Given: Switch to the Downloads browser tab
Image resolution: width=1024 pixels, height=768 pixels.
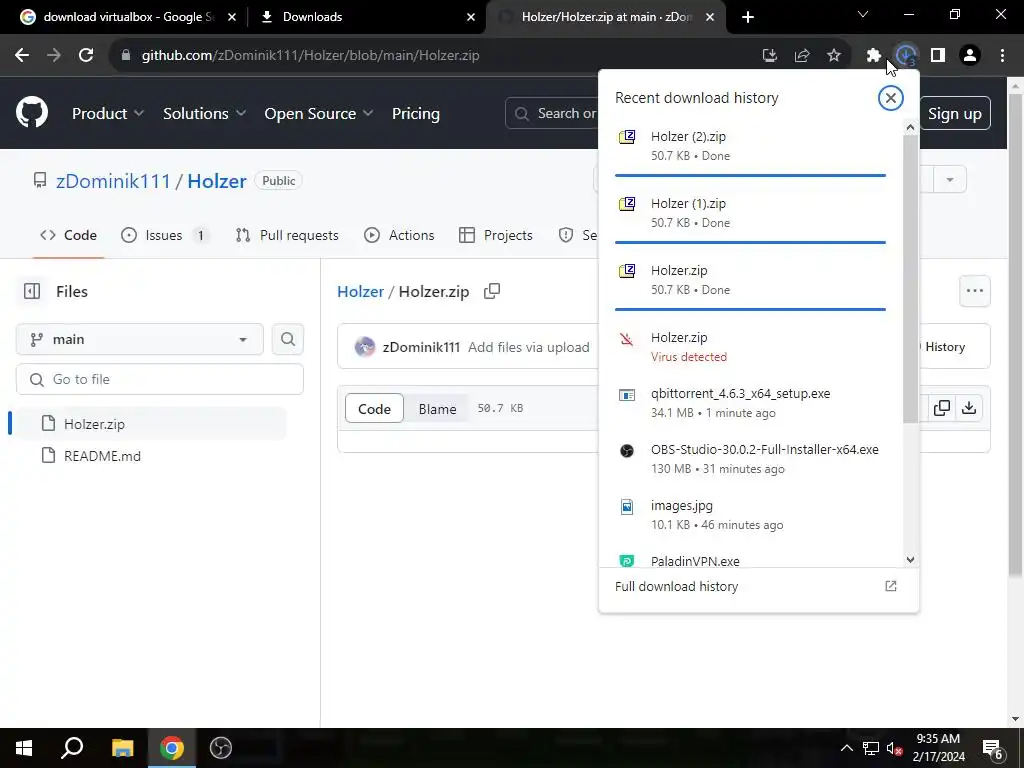Looking at the screenshot, I should point(366,17).
